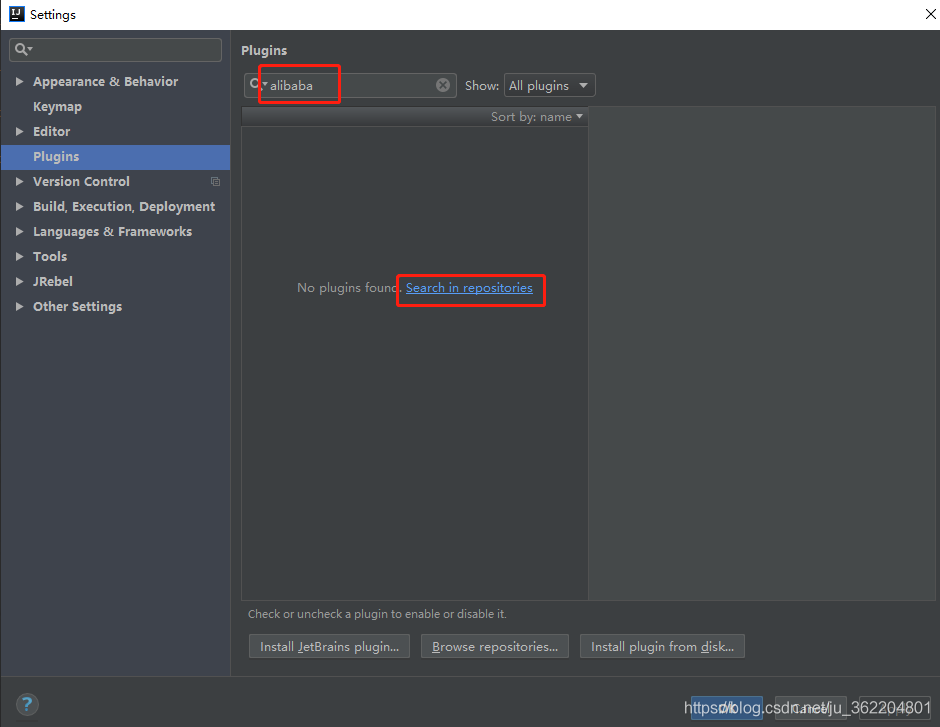Select JRebel settings category
This screenshot has height=727, width=940.
tap(53, 282)
